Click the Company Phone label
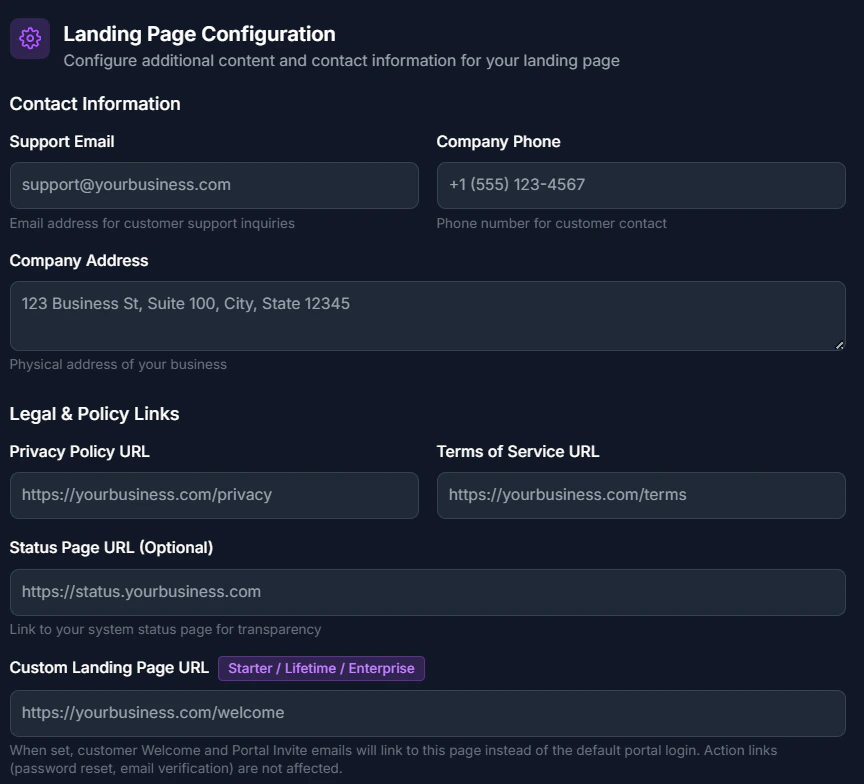 pyautogui.click(x=498, y=142)
